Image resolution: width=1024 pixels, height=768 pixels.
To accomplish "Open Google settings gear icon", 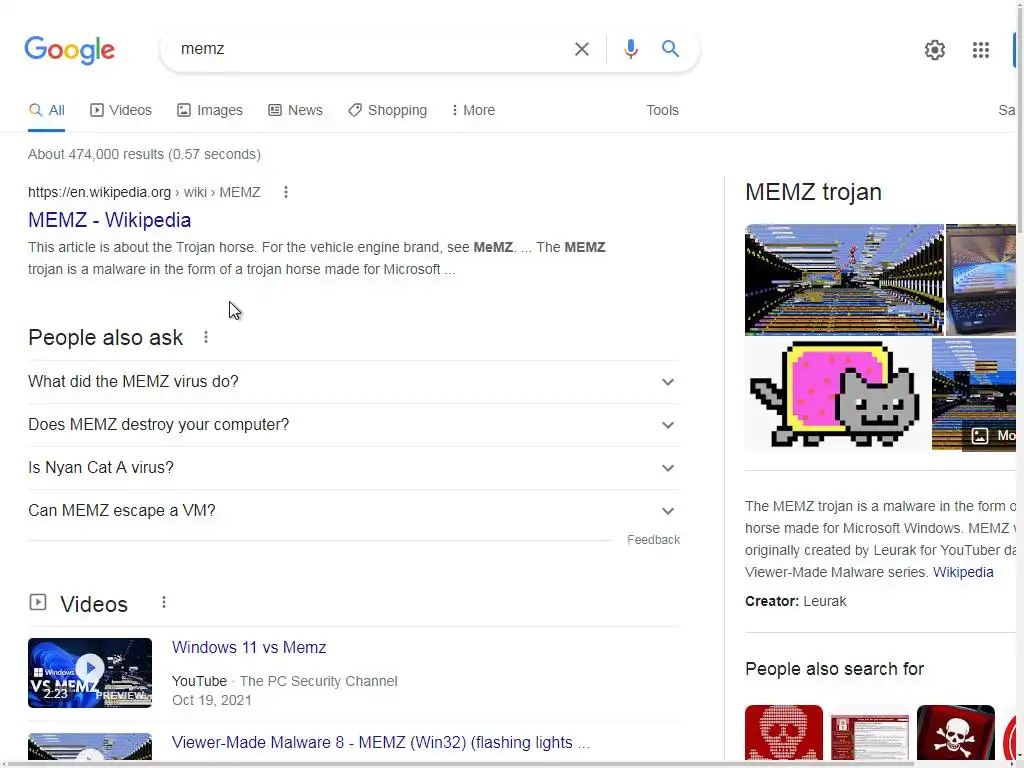I will pos(935,50).
